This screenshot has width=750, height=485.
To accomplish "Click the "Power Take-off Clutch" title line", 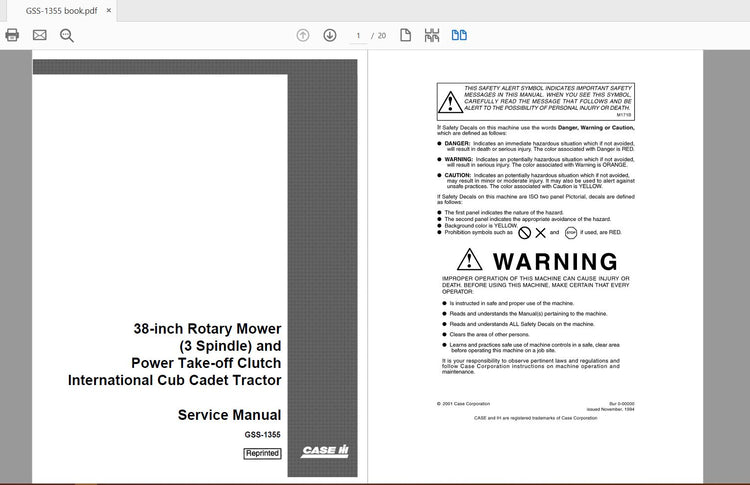I will 206,363.
